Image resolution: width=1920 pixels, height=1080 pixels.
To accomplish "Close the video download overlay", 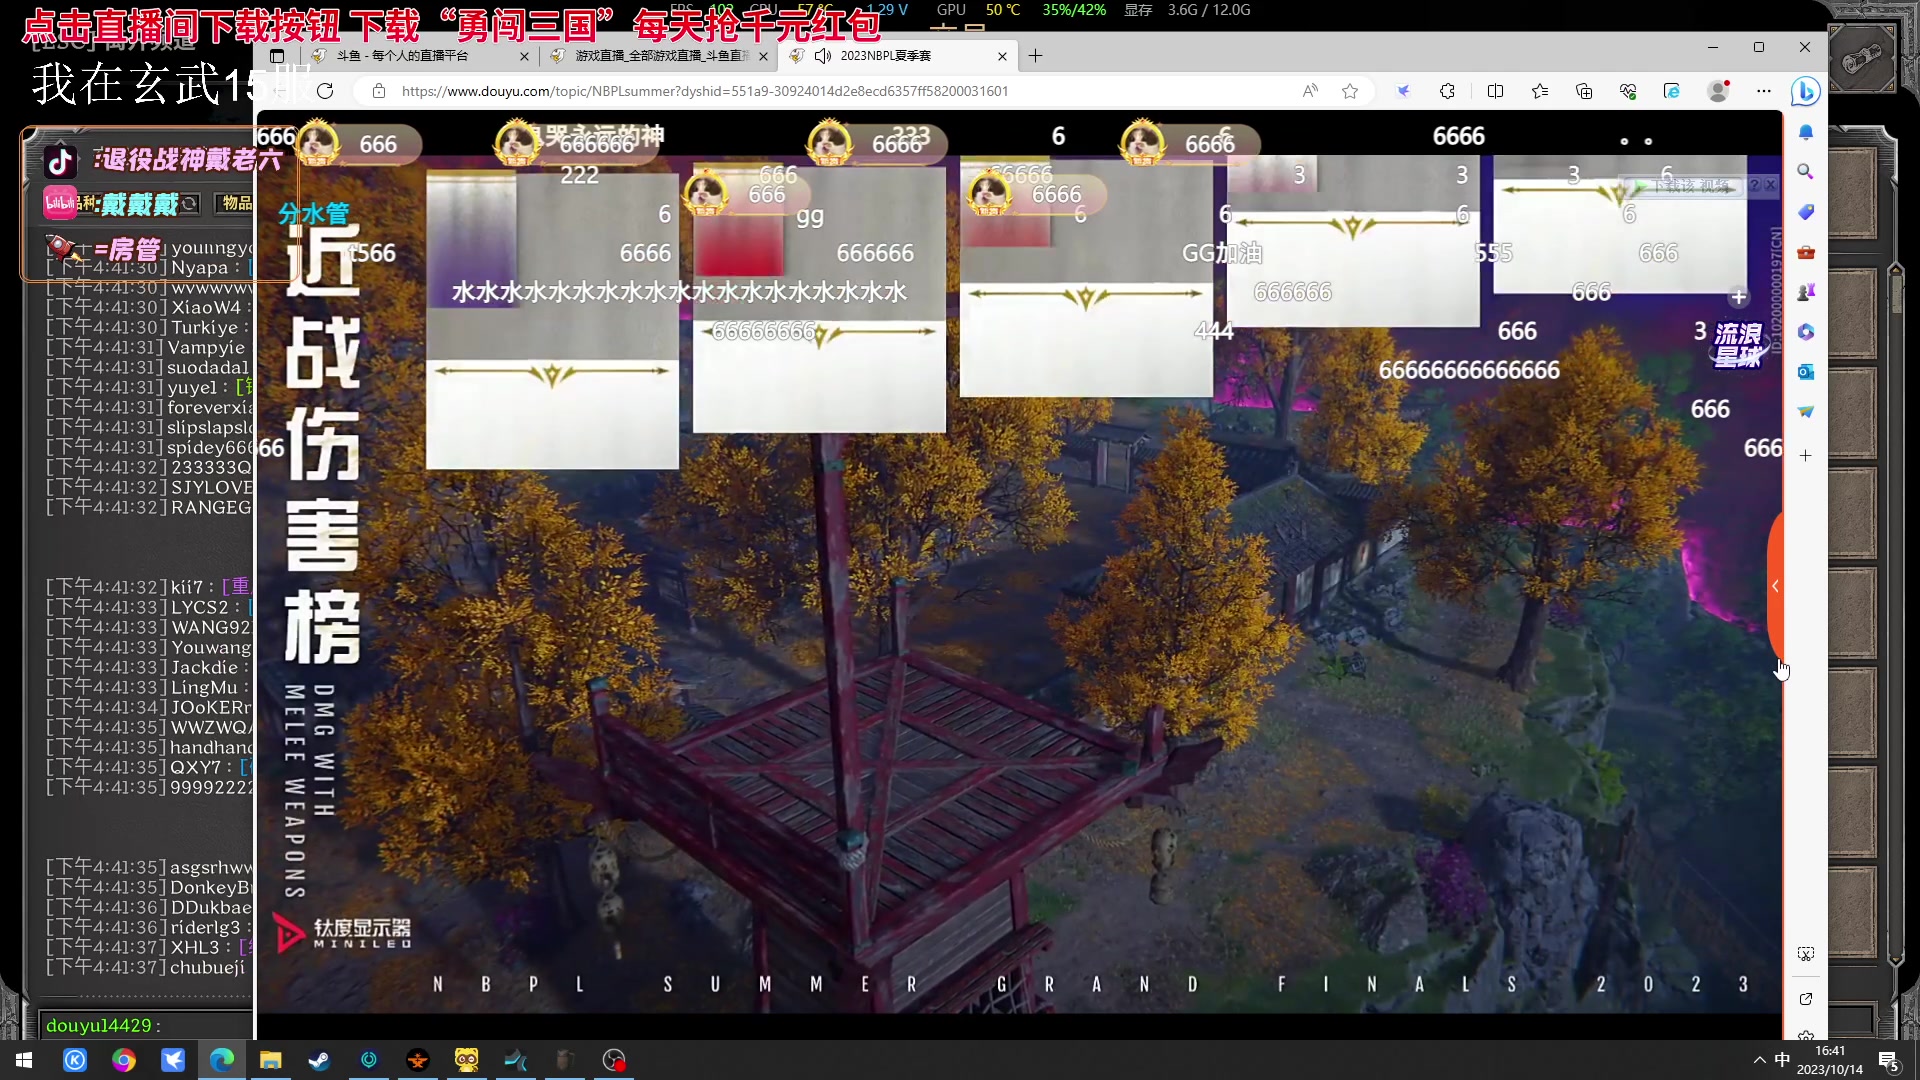I will coord(1770,186).
